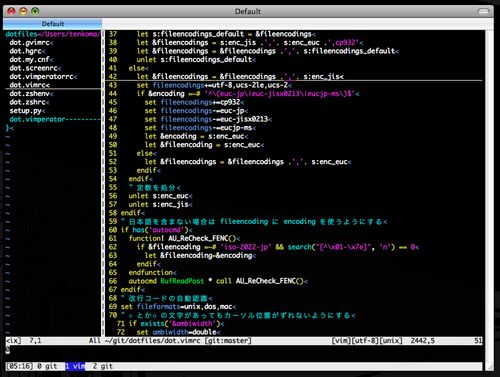Click the window resize grip corner

point(490,367)
